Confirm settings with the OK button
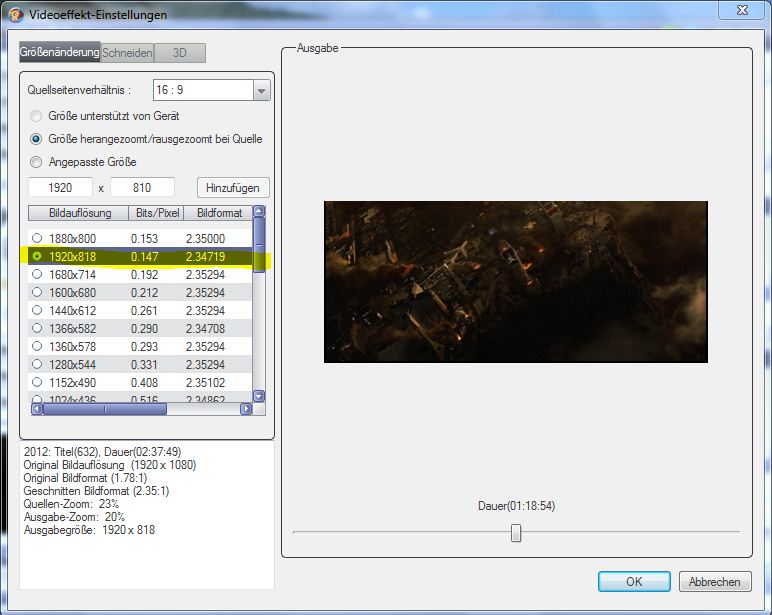772x615 pixels. coord(634,581)
